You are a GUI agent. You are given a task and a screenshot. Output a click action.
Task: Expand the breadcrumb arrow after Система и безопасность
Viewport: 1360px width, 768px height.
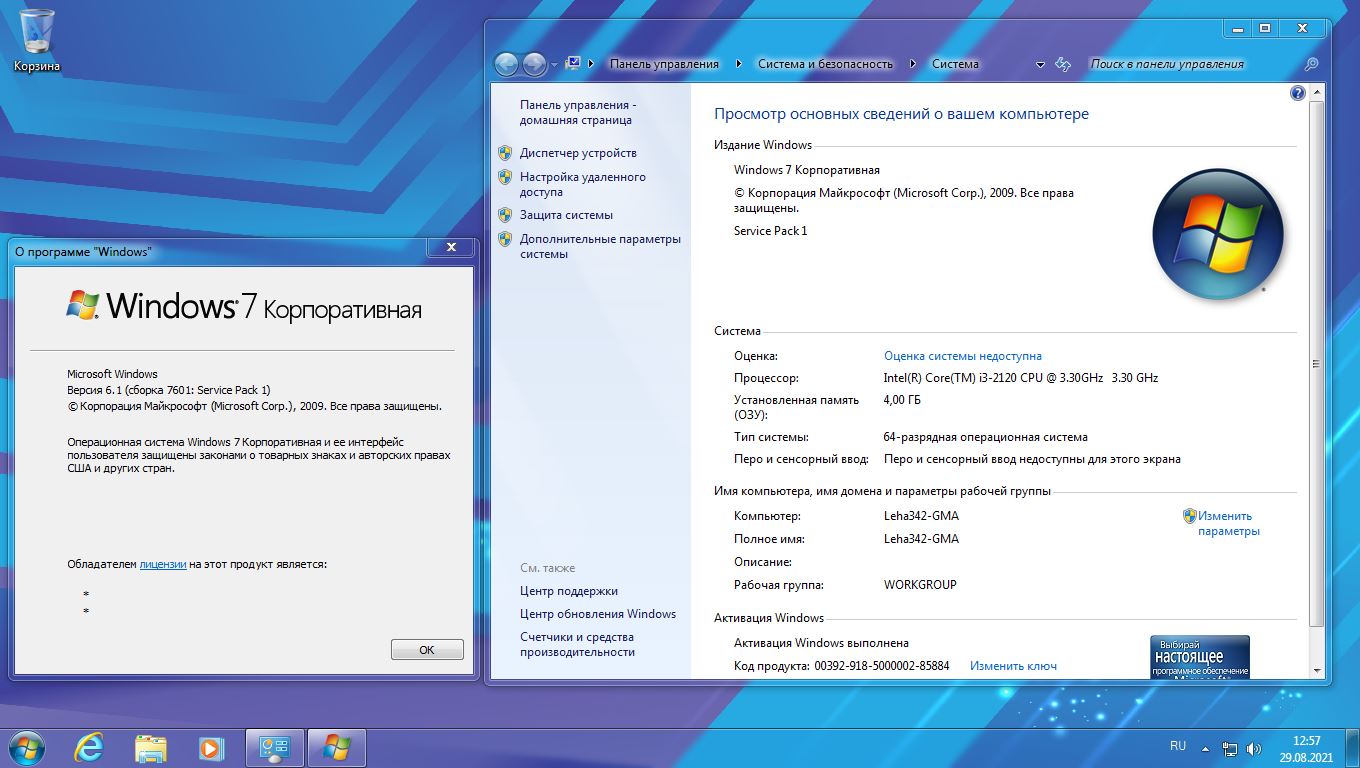point(913,64)
